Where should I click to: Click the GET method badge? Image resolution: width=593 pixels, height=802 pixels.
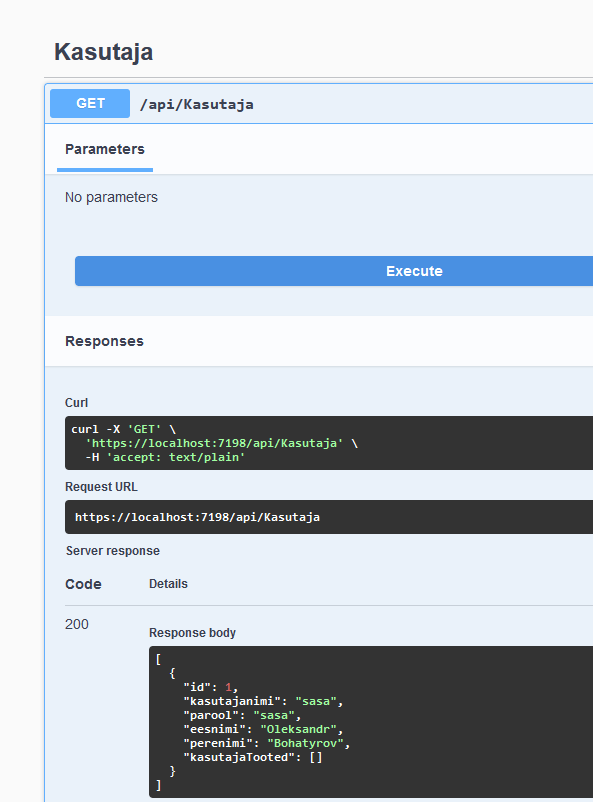coord(90,103)
